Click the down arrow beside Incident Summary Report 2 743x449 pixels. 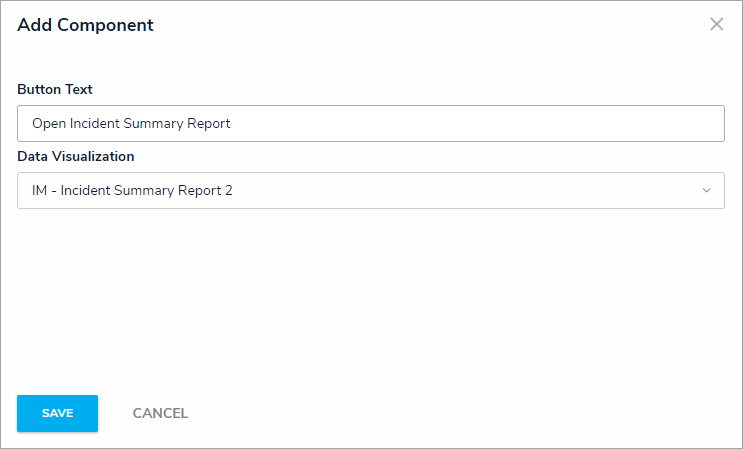pyautogui.click(x=706, y=191)
